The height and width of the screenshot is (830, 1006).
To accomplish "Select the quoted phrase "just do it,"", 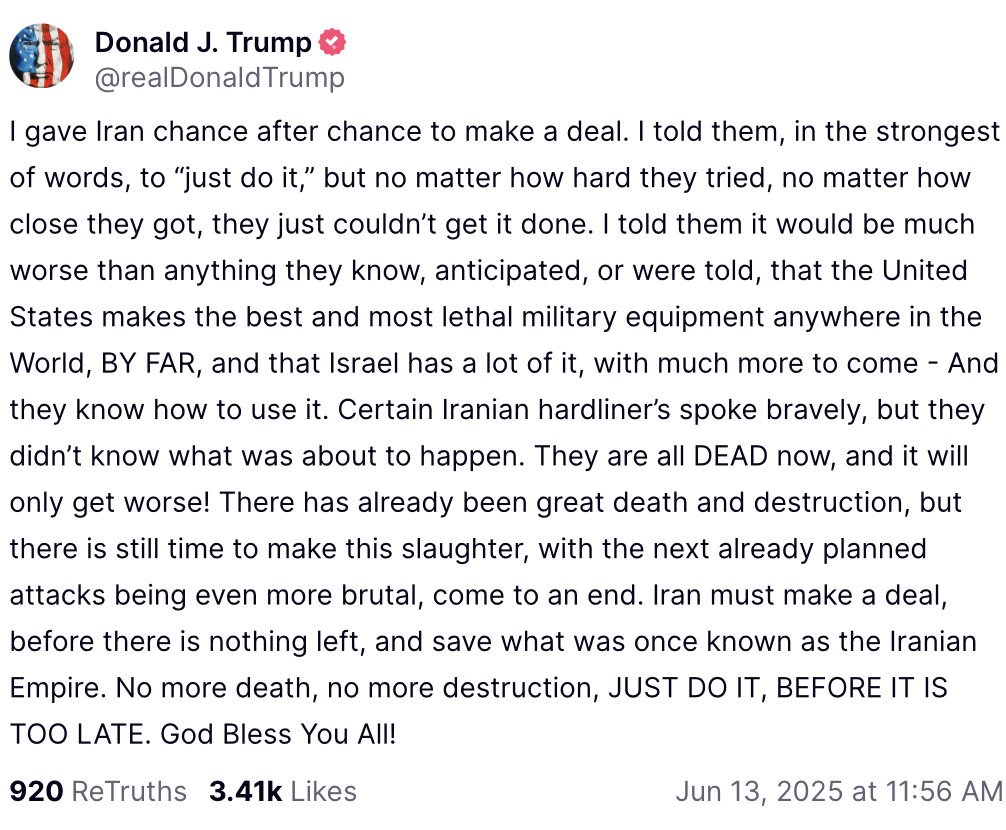I will click(243, 178).
